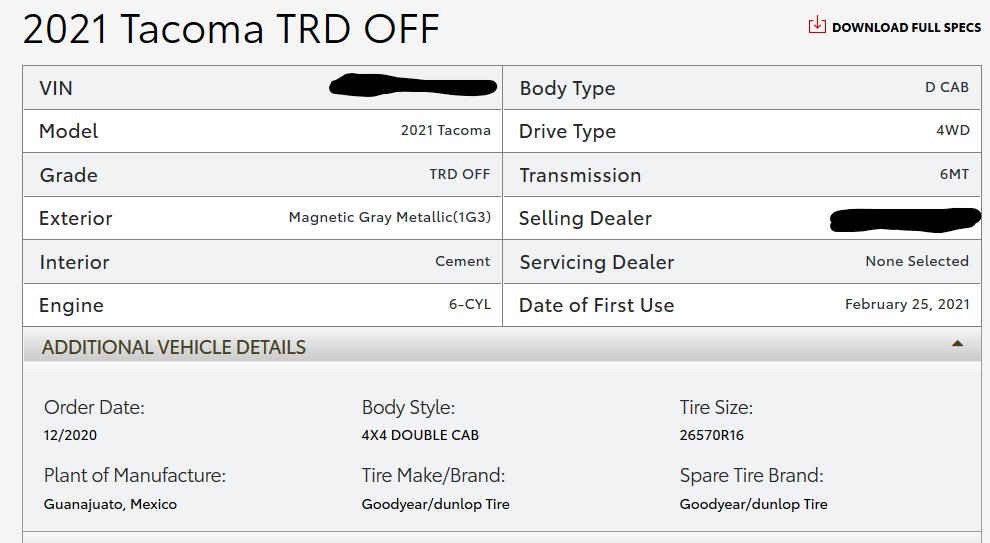Click Magnetic Gray Metallic(1G3) exterior value
The height and width of the screenshot is (543, 990).
point(390,217)
